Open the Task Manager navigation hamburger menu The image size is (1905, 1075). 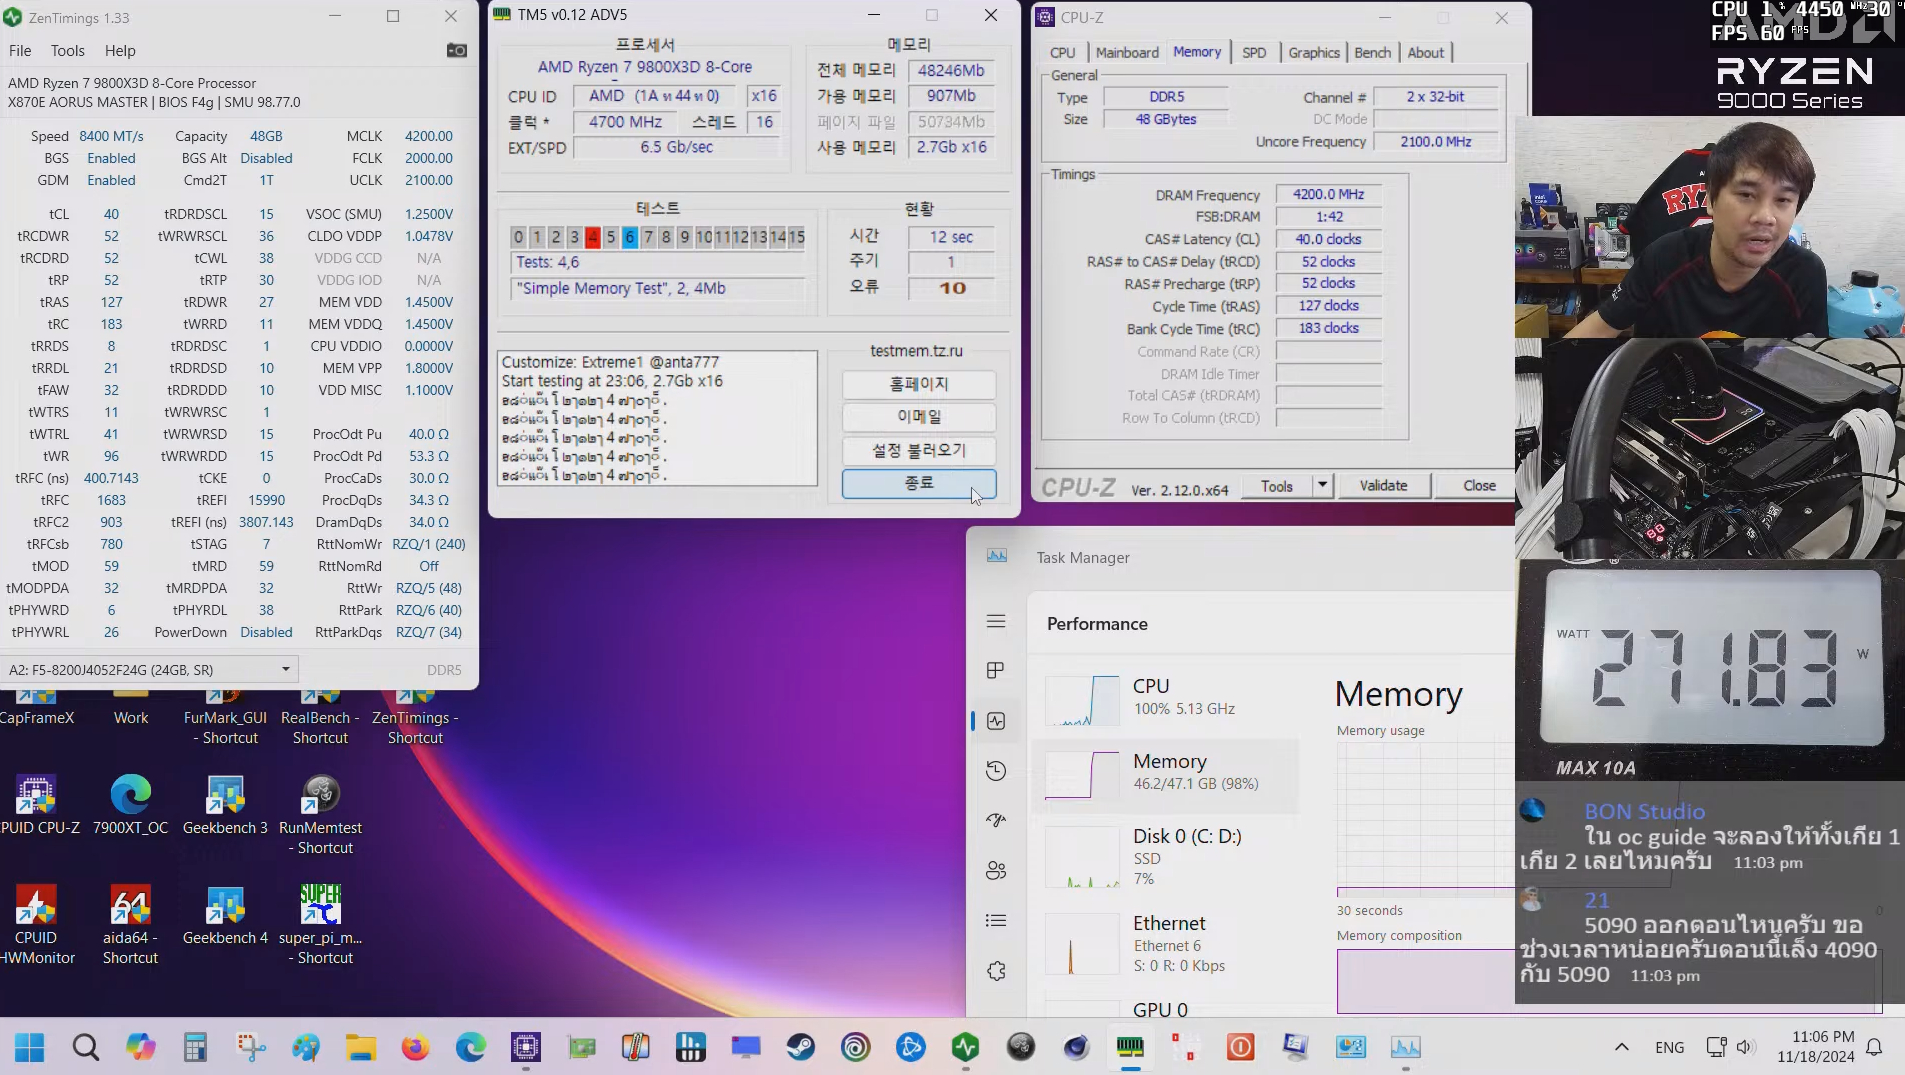(x=996, y=621)
